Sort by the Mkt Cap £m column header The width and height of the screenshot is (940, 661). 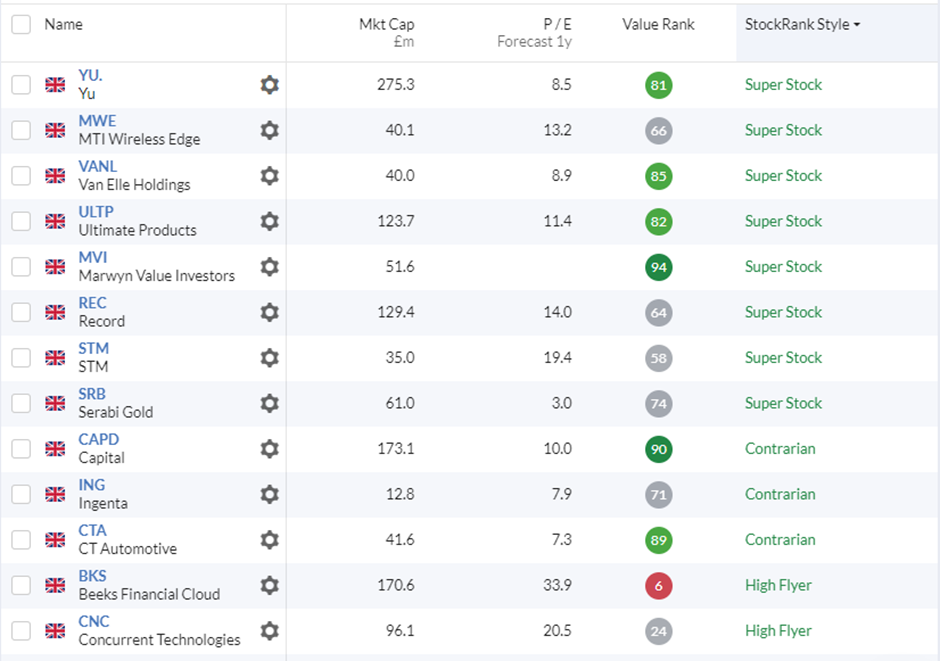387,32
